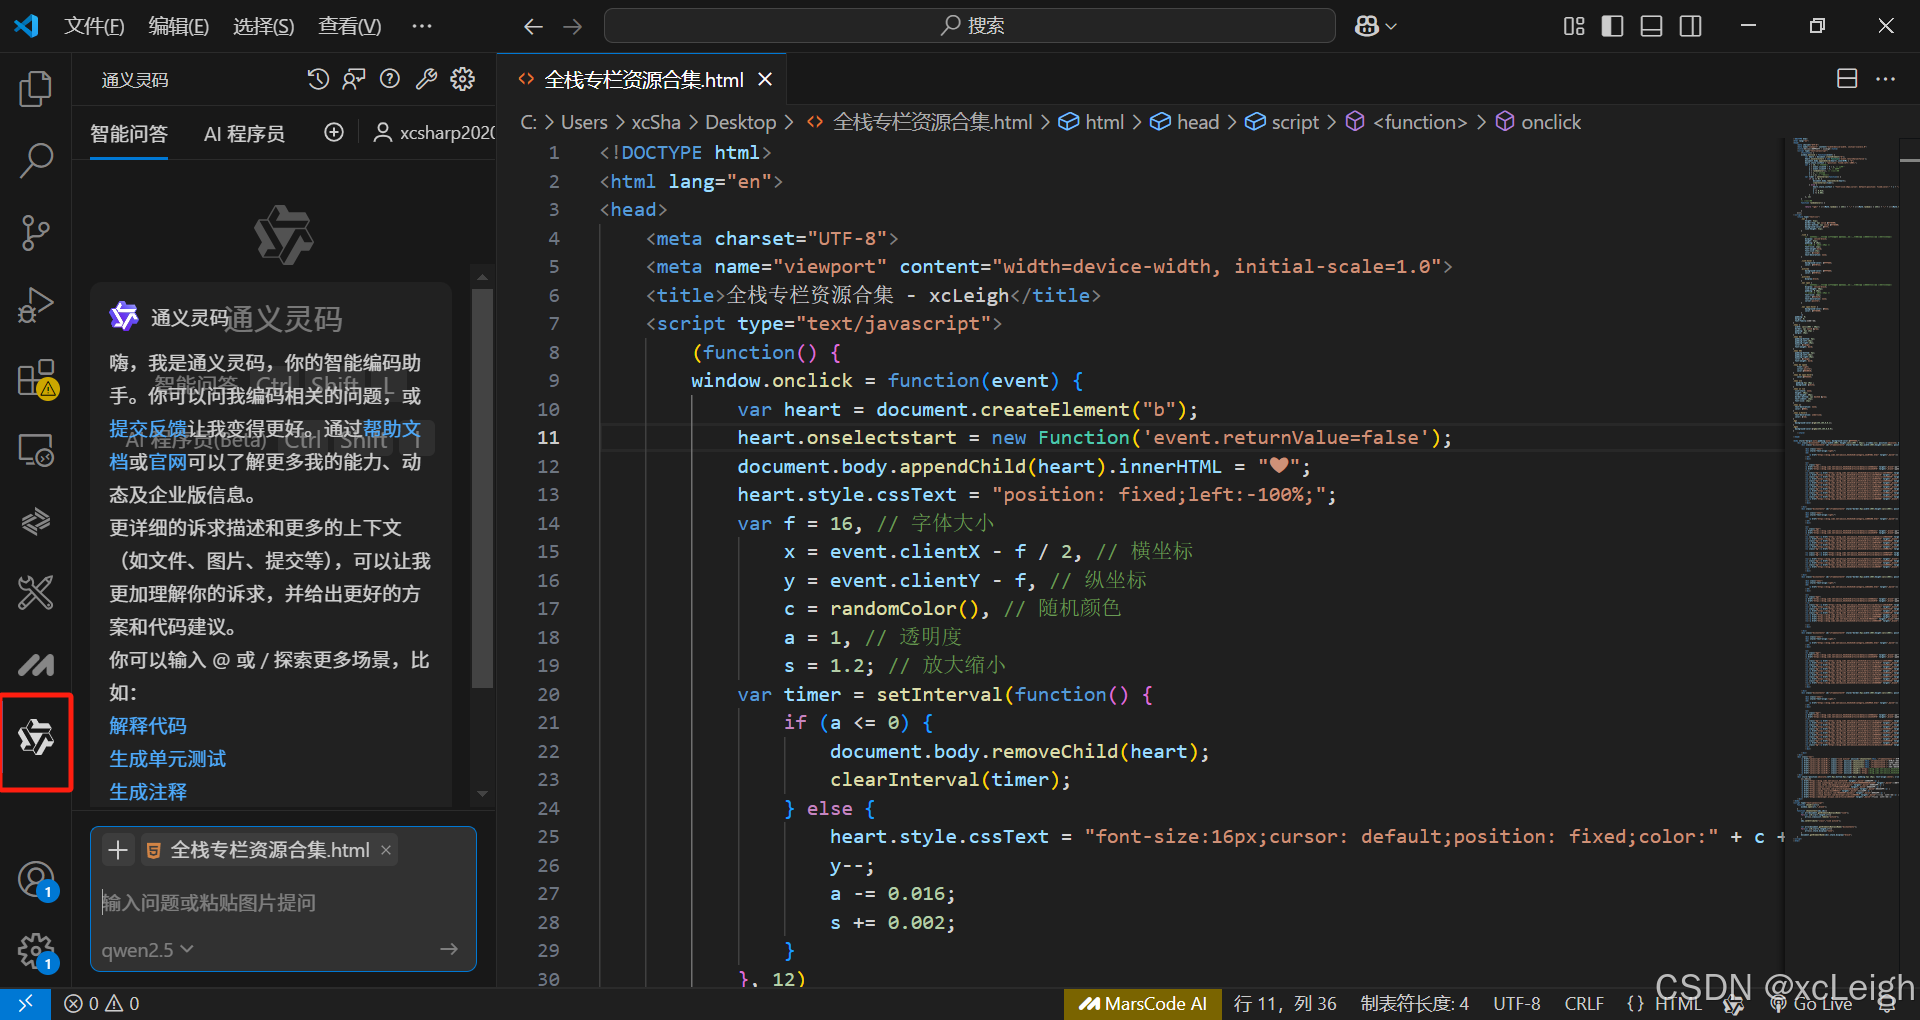Toggle the bottom panel visibility
This screenshot has width=1920, height=1020.
(x=1651, y=26)
